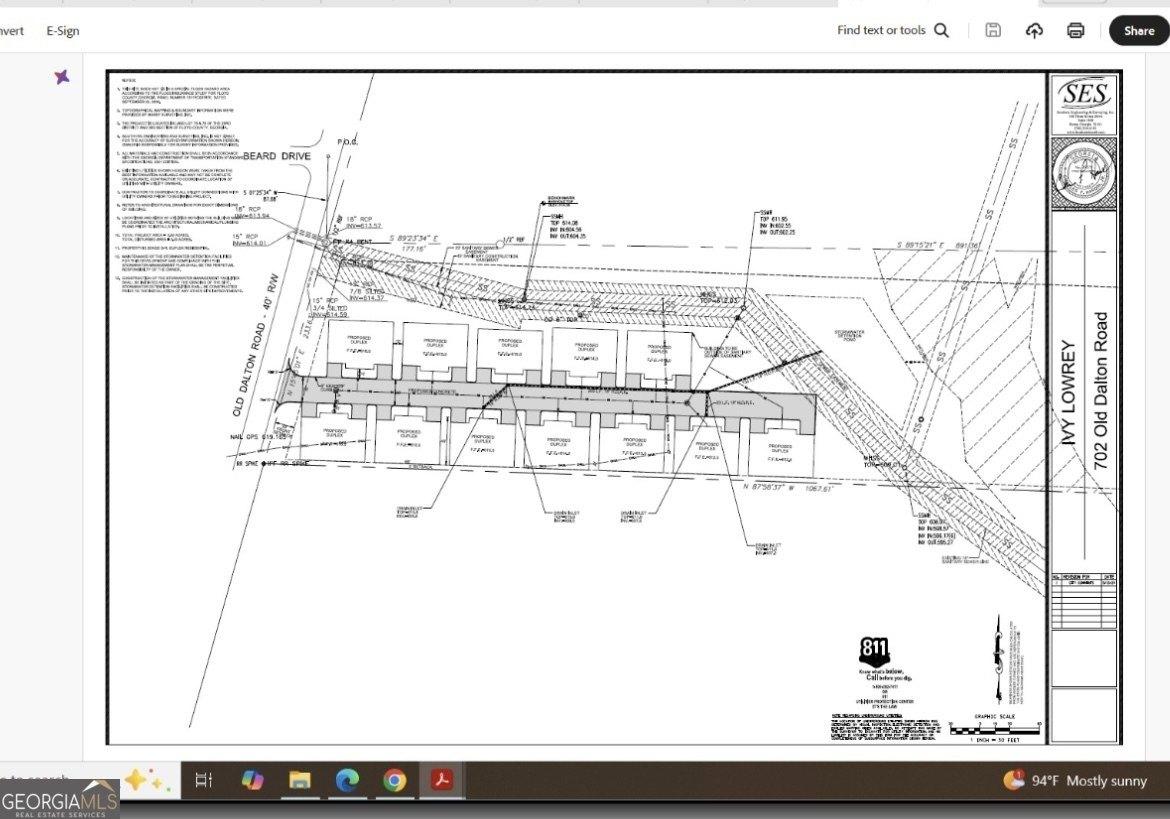Open Adobe Acrobat from the taskbar
1170x819 pixels.
coord(442,780)
